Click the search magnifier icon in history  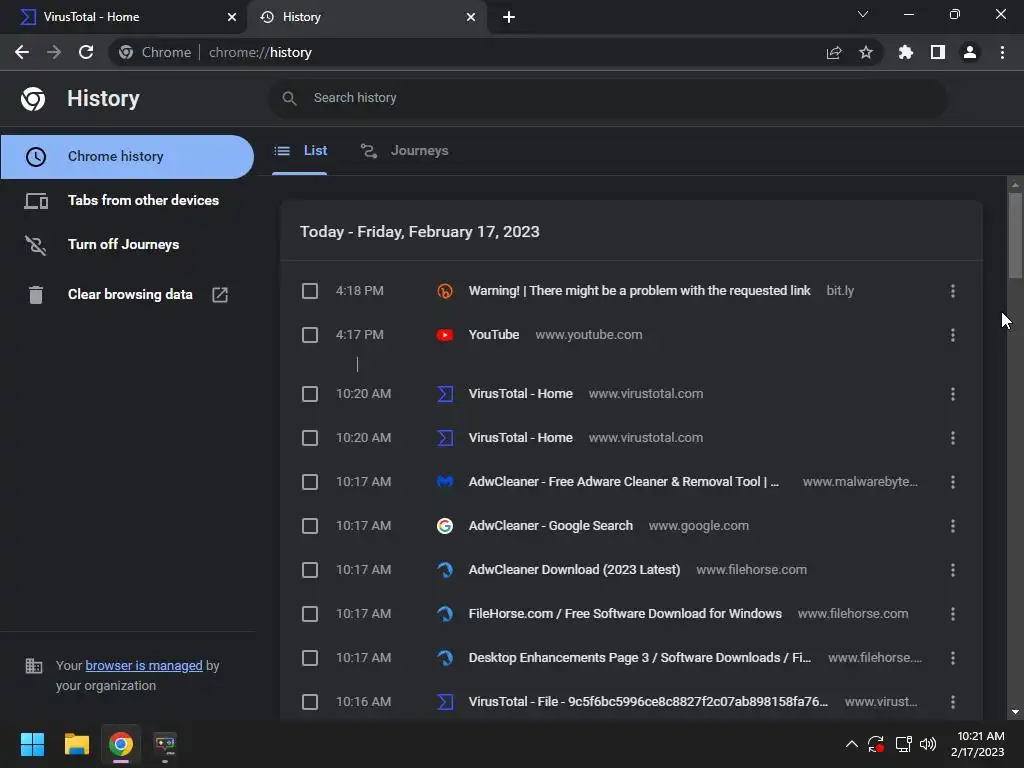[289, 98]
